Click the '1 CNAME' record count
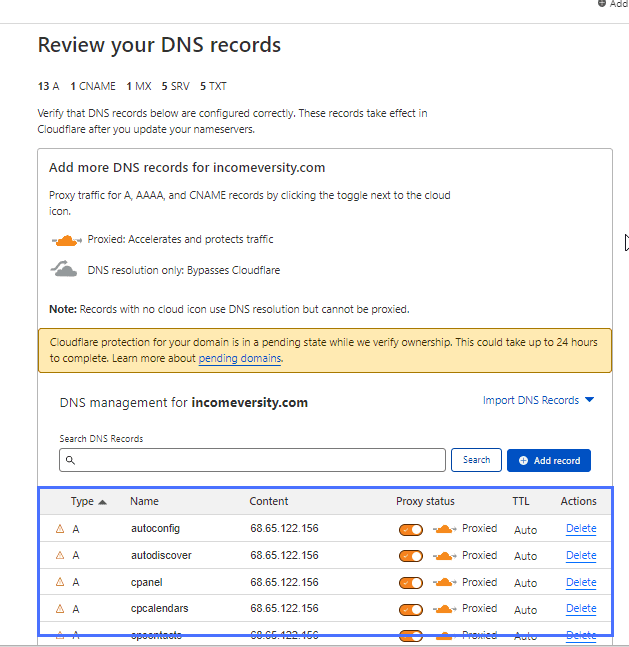 (x=93, y=86)
